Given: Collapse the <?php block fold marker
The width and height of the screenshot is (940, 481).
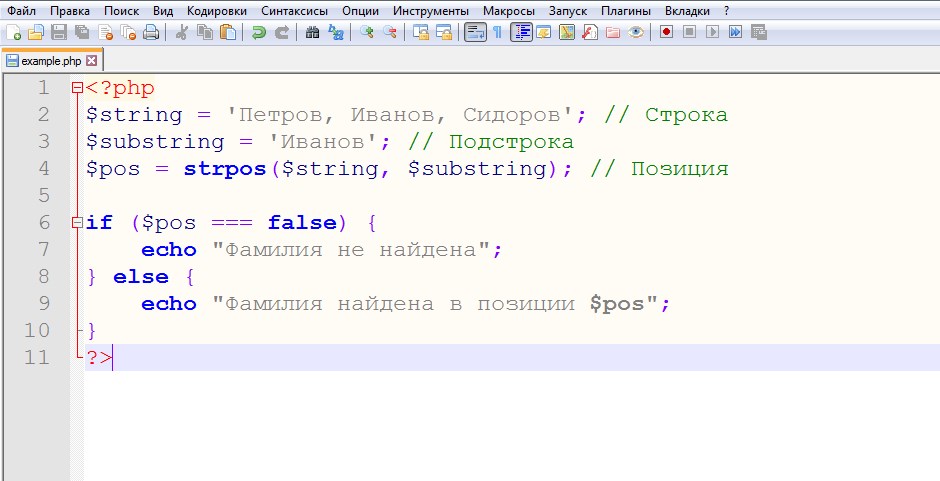Looking at the screenshot, I should pos(78,88).
